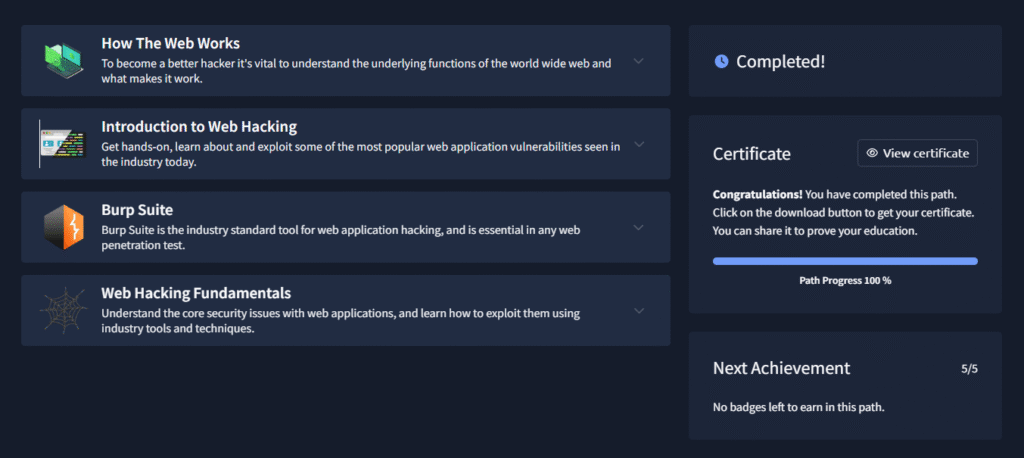The width and height of the screenshot is (1024, 458).
Task: Click the Next Achievement heading
Action: [781, 368]
